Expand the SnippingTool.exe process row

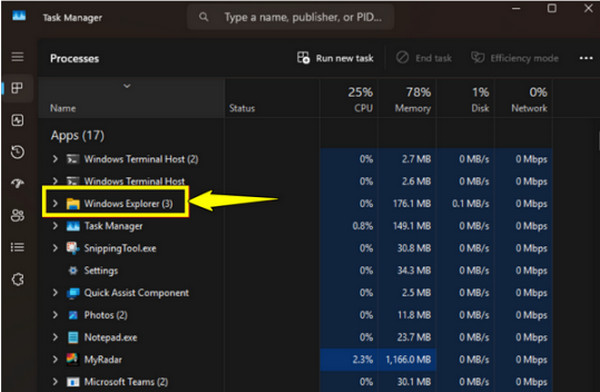(x=55, y=248)
